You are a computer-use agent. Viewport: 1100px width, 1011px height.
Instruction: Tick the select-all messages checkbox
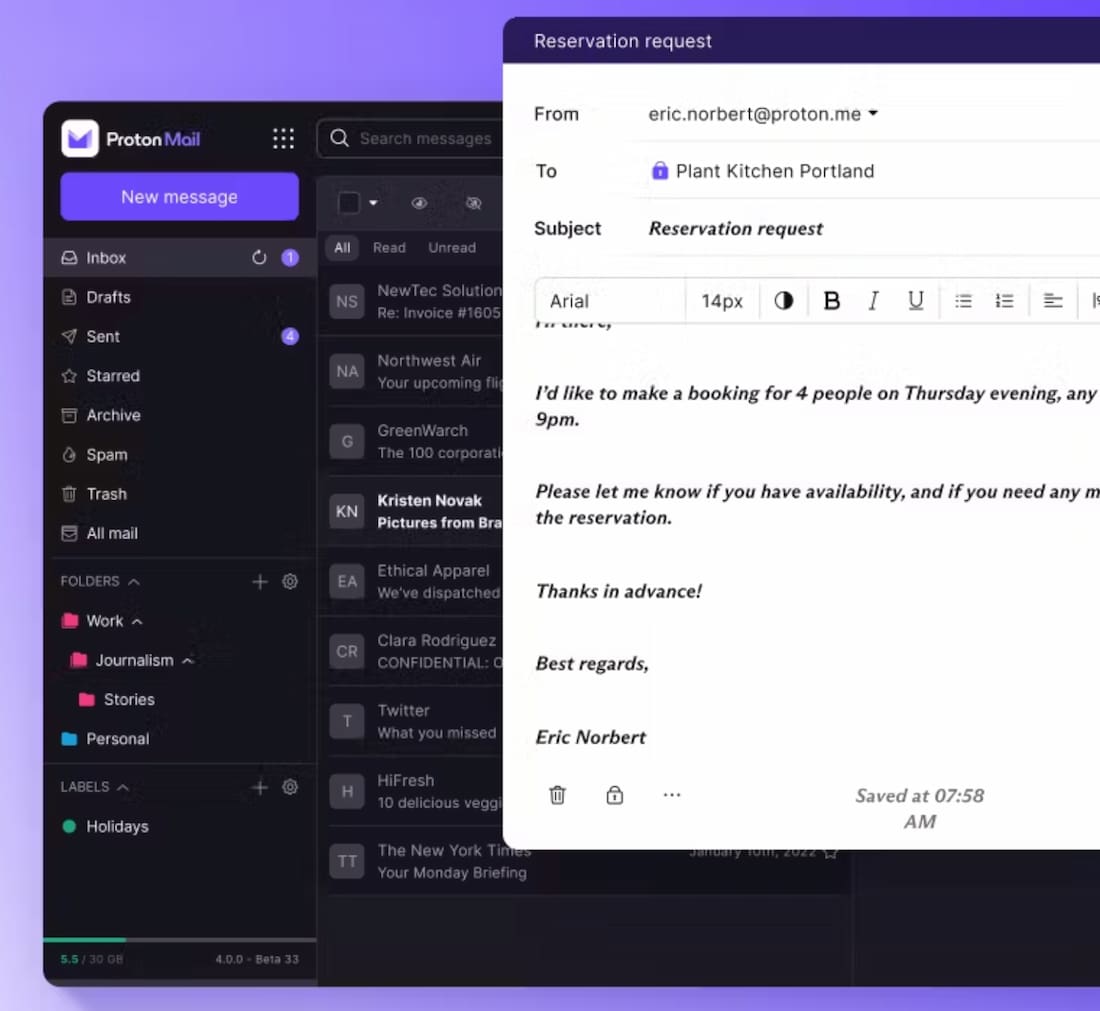coord(349,203)
